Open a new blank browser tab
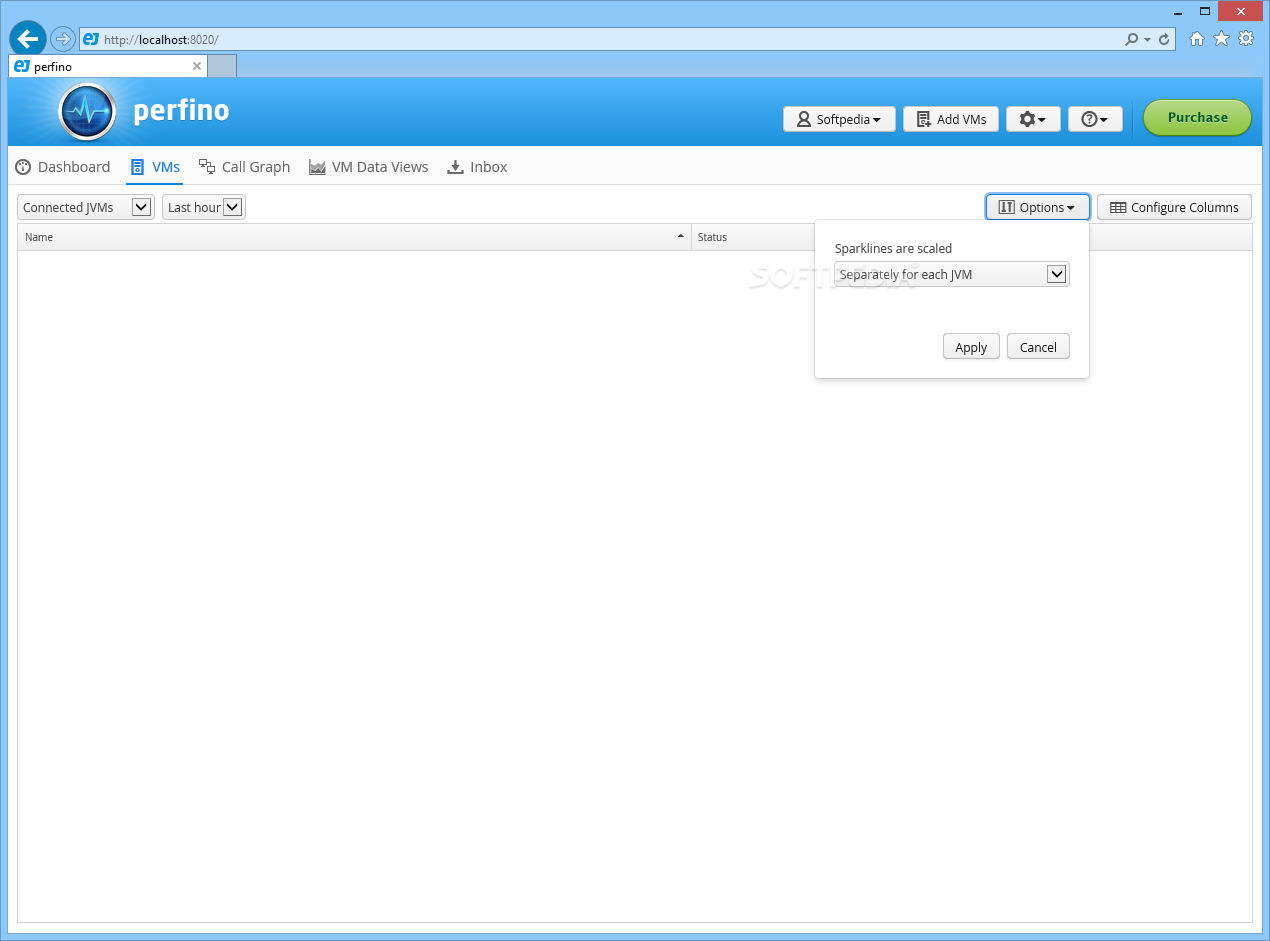1270x941 pixels. click(222, 66)
